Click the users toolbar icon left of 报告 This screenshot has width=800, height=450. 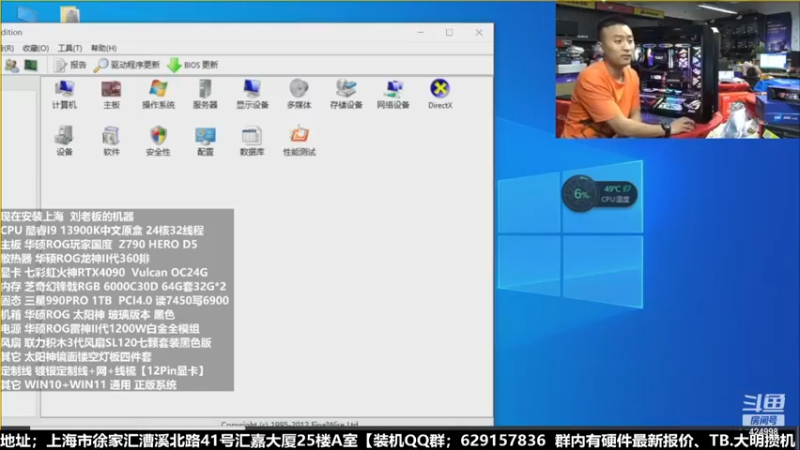[11, 65]
